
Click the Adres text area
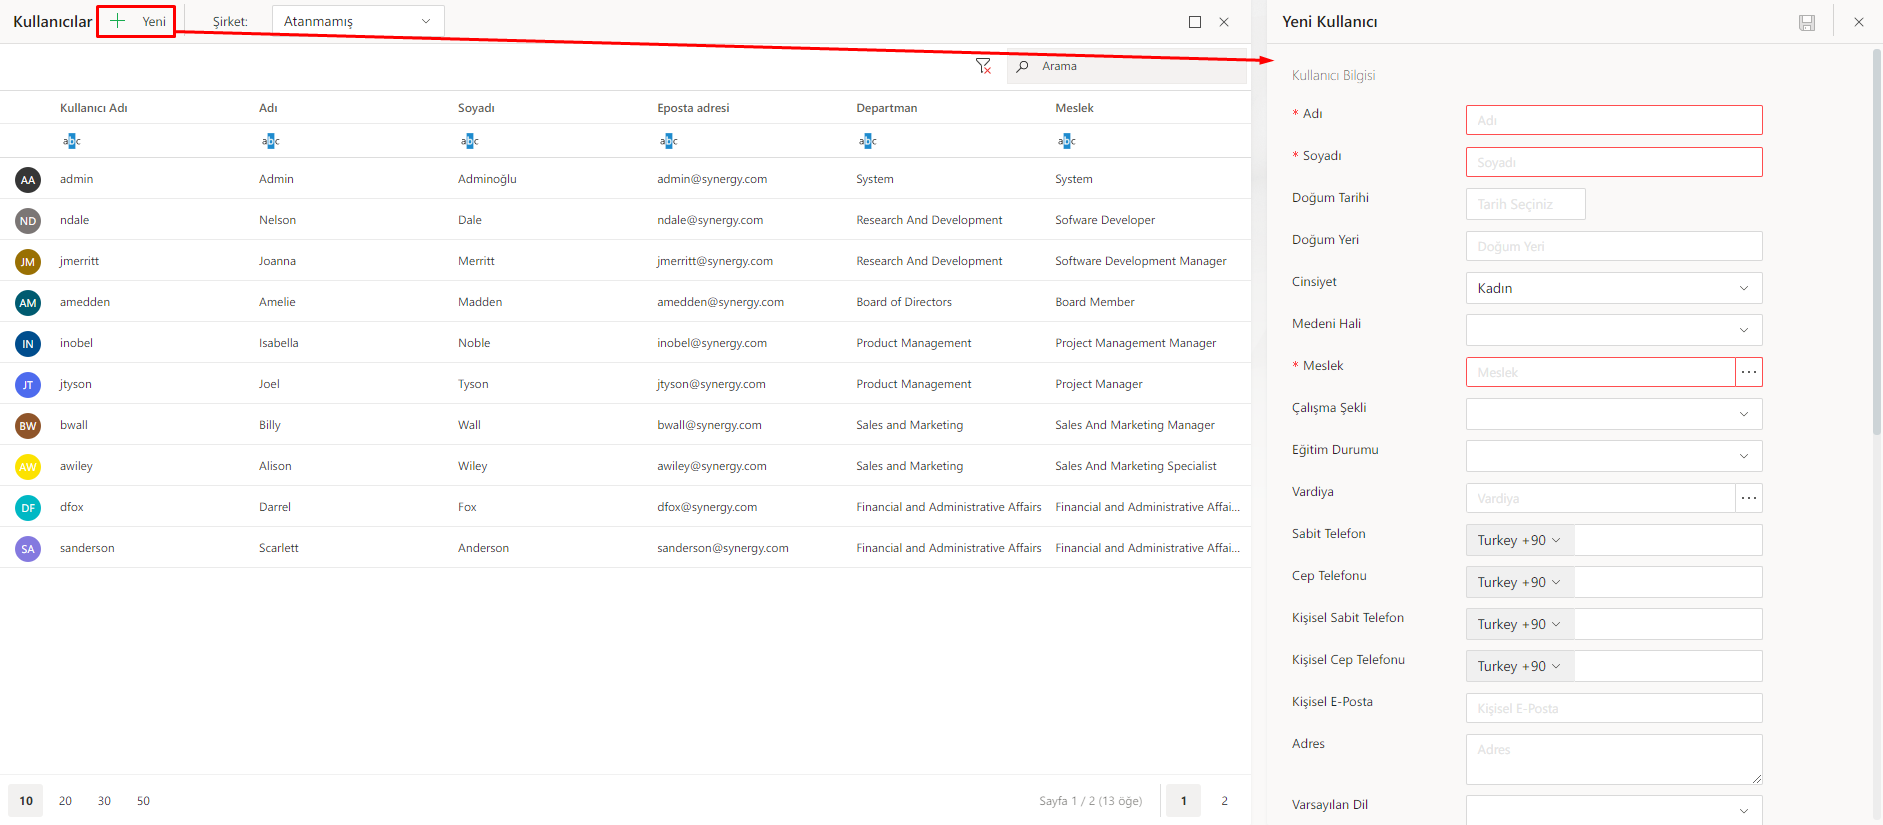point(1614,759)
